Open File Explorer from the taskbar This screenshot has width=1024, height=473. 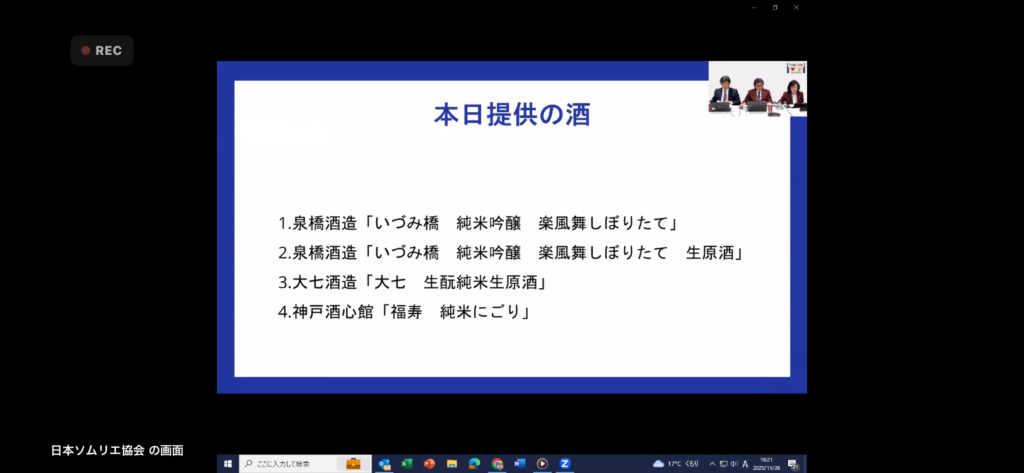point(452,464)
